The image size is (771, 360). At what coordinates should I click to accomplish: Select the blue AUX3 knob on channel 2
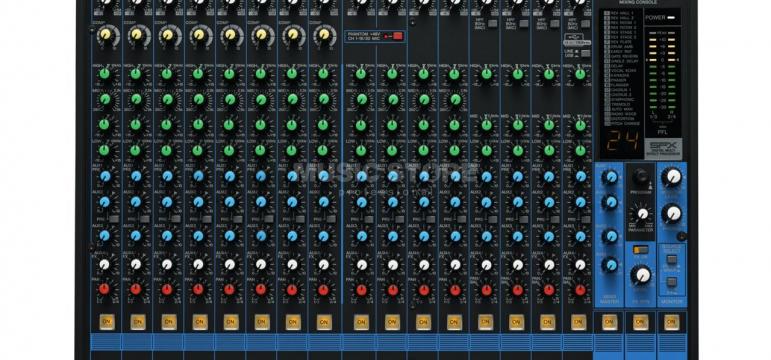(136, 236)
